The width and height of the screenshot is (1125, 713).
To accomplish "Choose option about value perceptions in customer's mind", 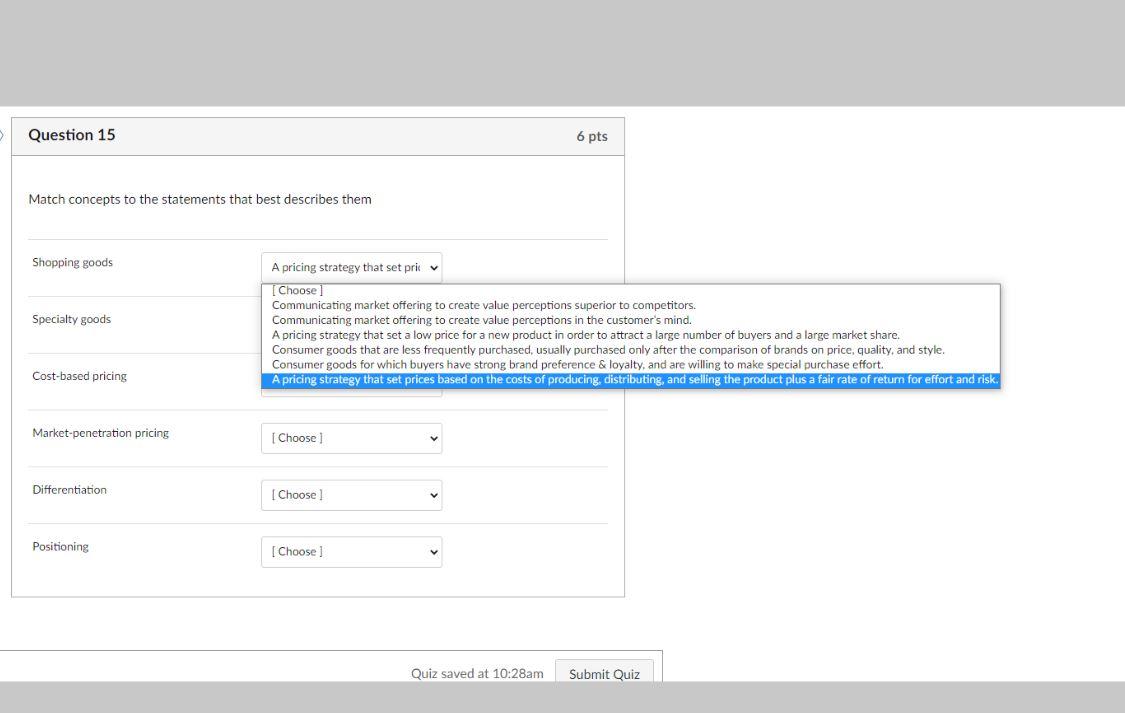I will pos(631,320).
